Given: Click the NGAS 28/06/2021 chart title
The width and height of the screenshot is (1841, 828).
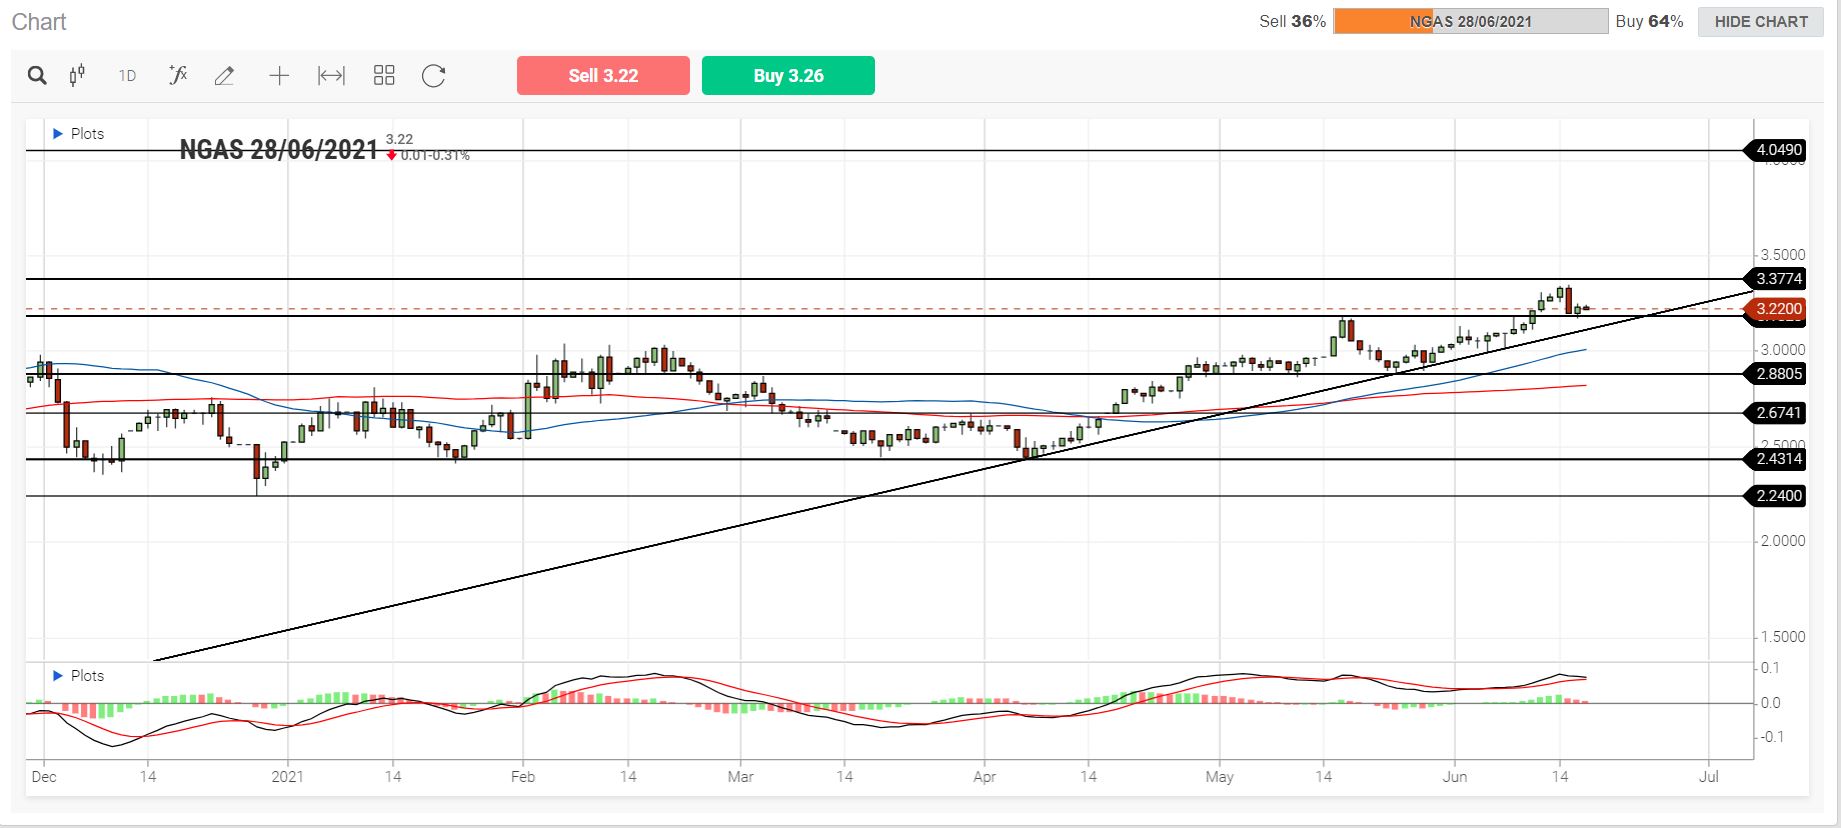Looking at the screenshot, I should click(279, 150).
